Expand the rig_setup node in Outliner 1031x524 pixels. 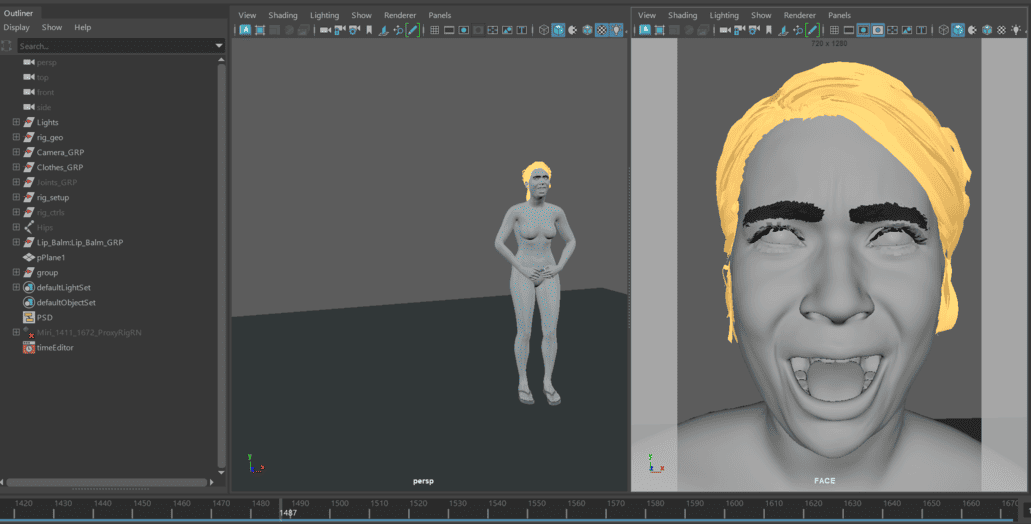click(x=16, y=197)
